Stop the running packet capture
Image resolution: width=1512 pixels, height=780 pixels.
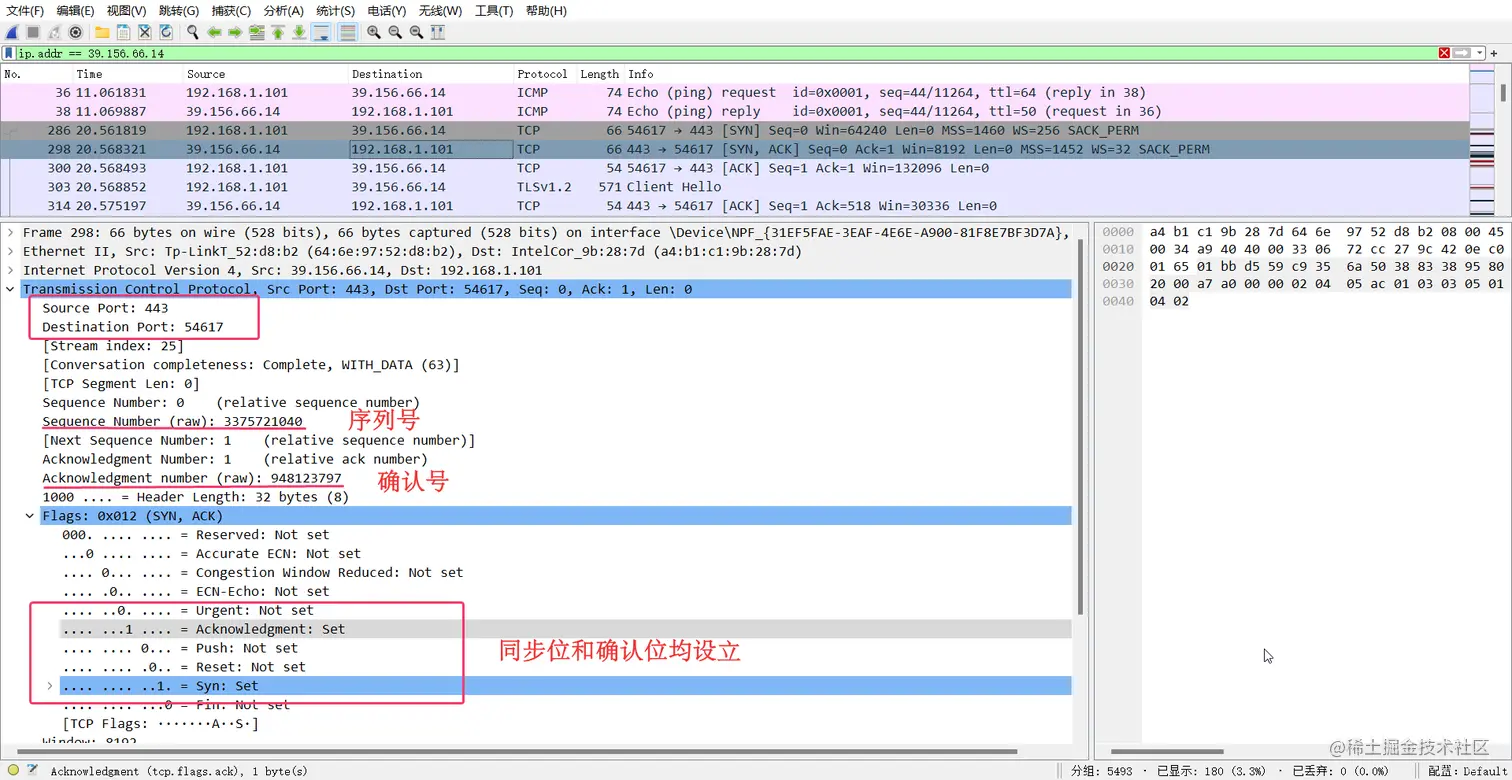pos(33,32)
